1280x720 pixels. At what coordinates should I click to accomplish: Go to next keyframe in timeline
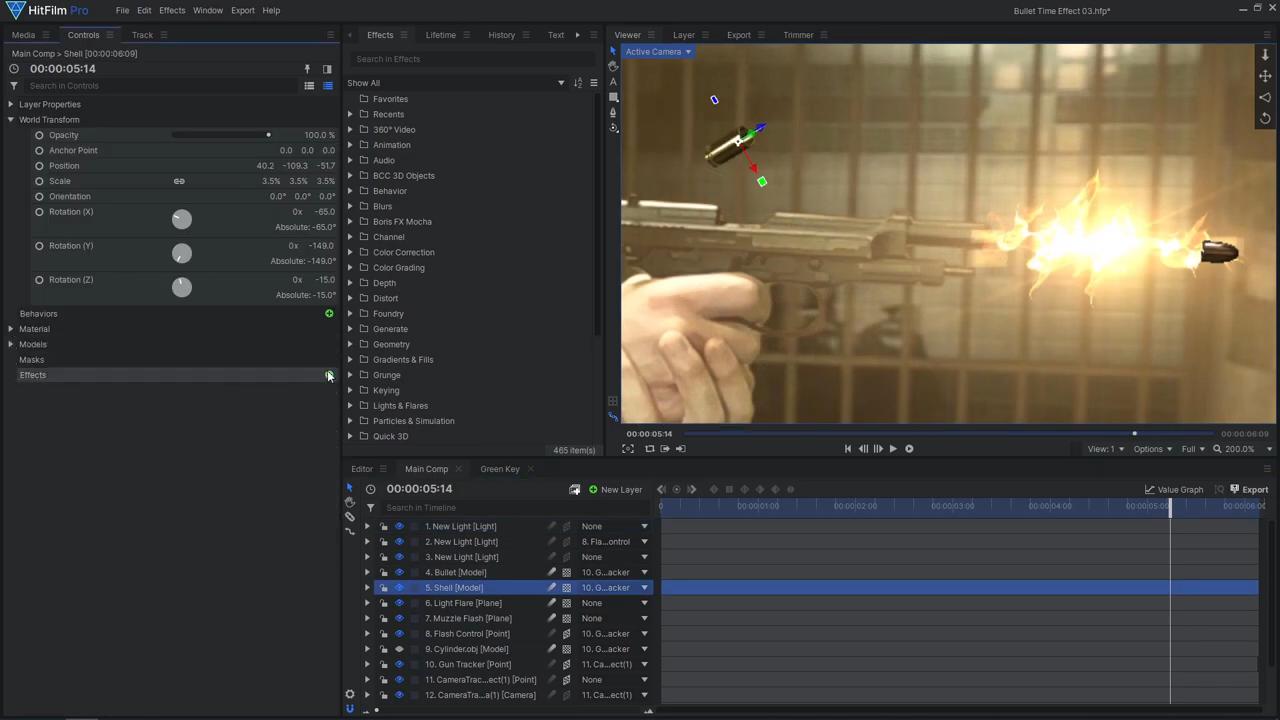pos(692,490)
